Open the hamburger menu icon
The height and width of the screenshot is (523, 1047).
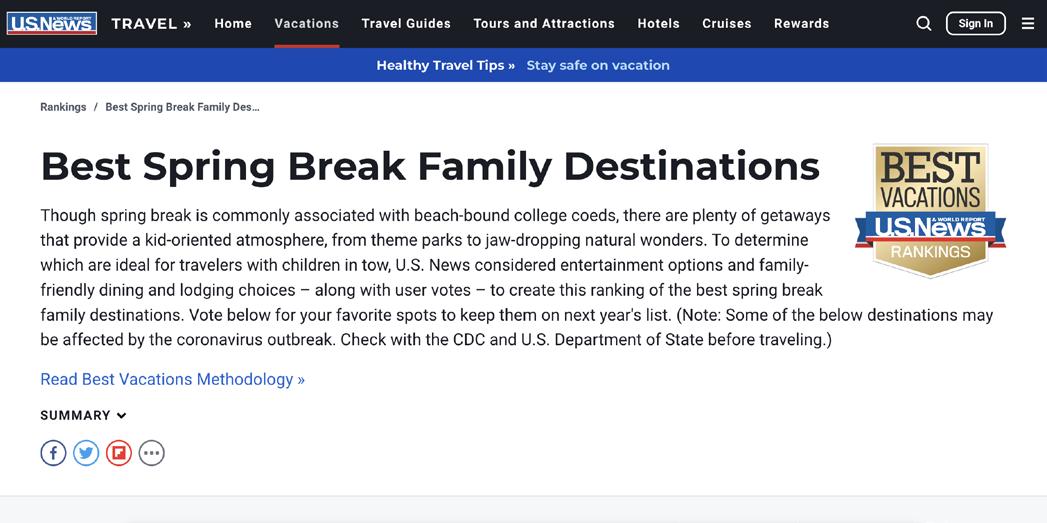(x=1028, y=23)
